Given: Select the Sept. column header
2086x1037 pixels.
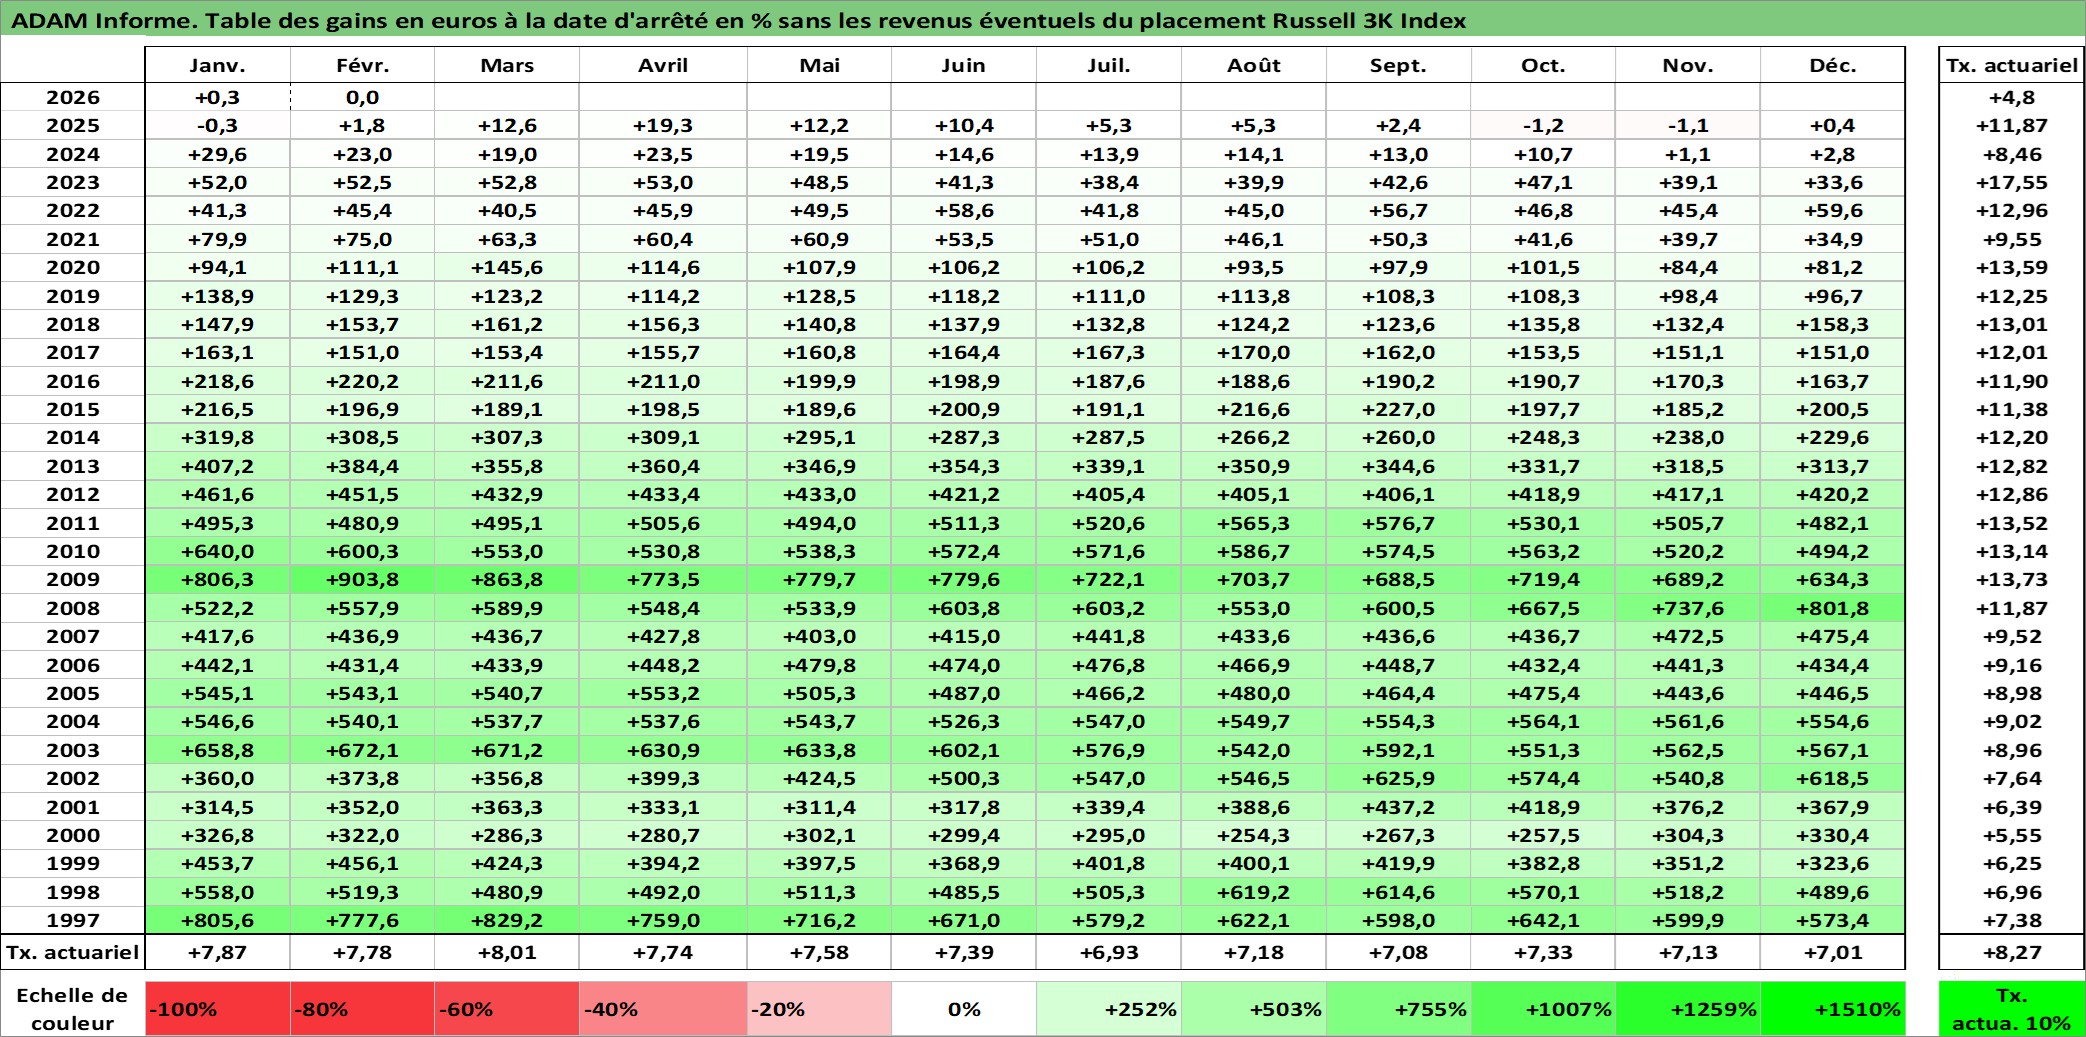Looking at the screenshot, I should click(x=1399, y=65).
